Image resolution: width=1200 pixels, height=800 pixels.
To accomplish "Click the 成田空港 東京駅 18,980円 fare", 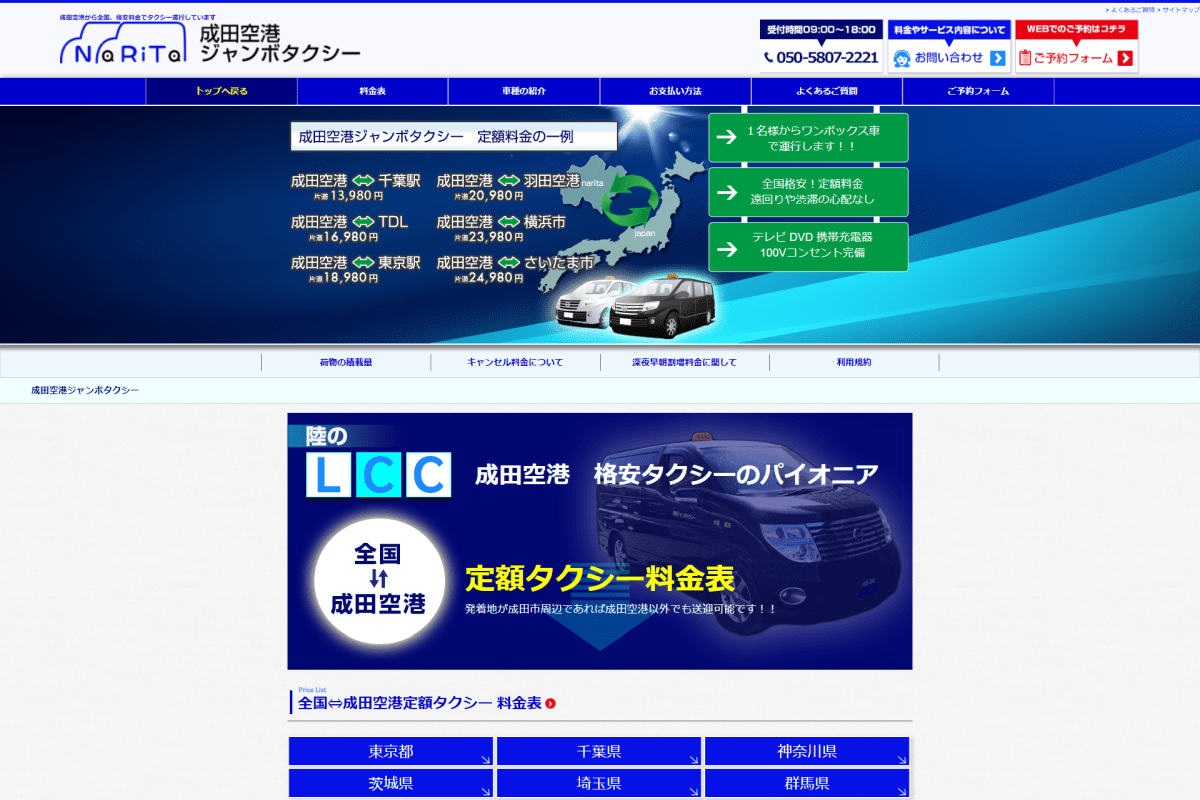I will [356, 270].
